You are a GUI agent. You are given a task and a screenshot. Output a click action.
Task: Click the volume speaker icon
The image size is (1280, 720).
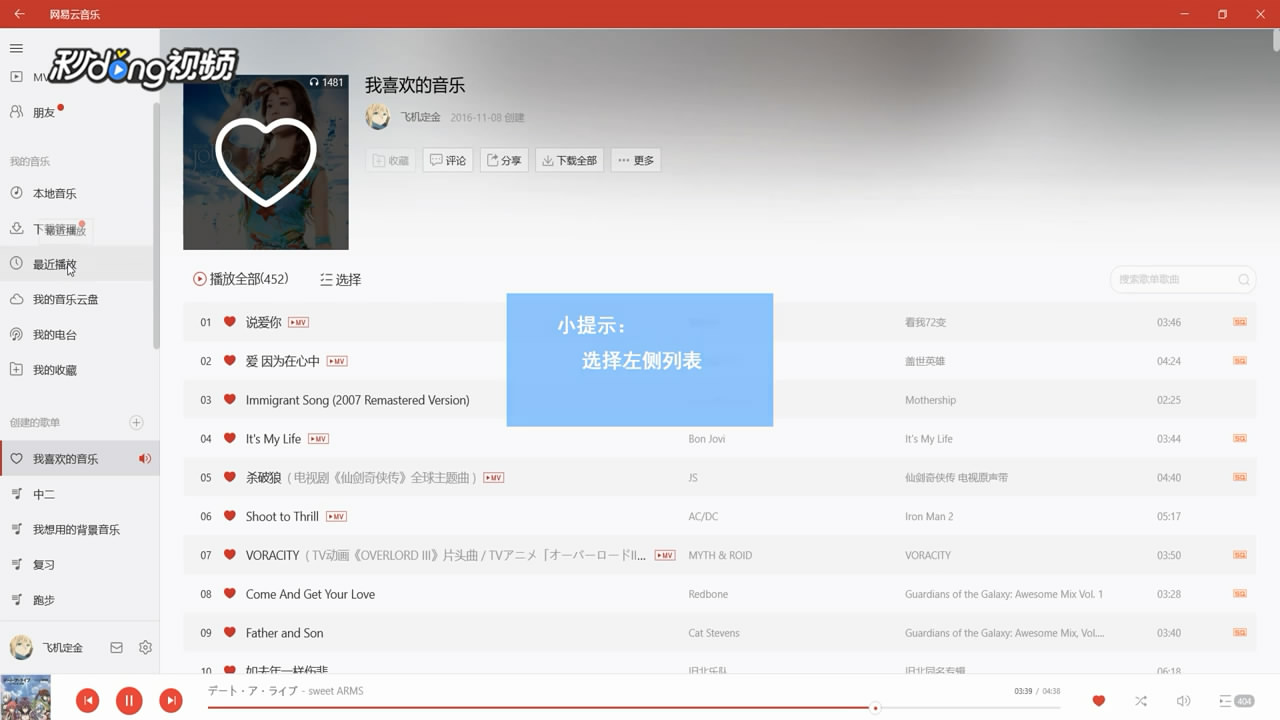coord(1184,701)
